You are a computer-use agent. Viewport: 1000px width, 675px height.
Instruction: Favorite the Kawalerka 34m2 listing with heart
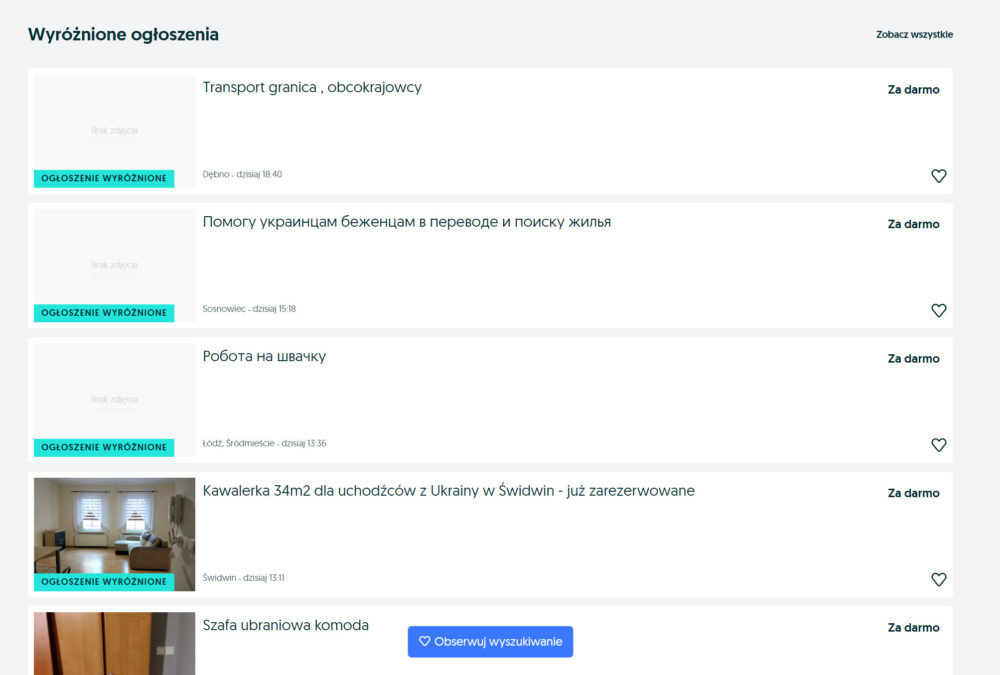[938, 579]
